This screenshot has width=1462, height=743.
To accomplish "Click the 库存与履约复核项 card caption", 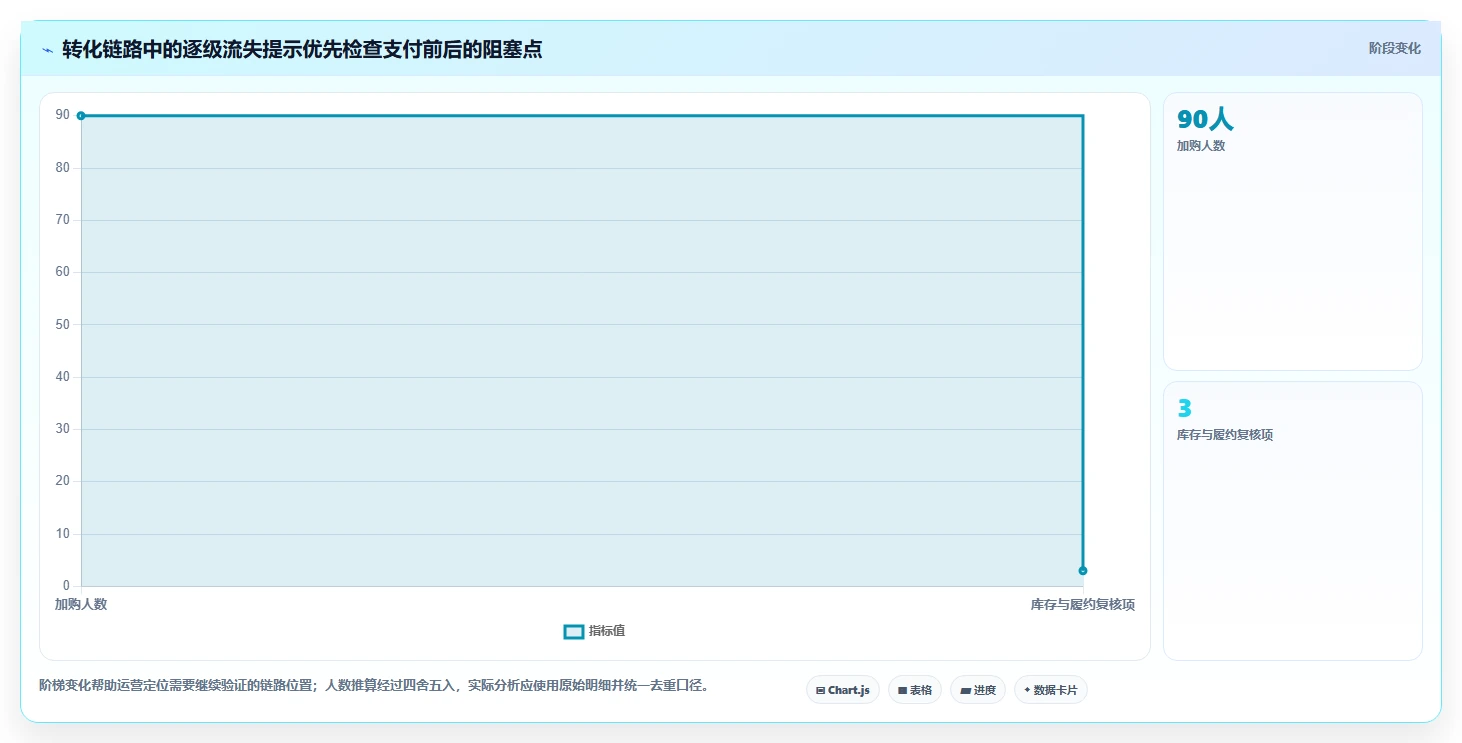I will point(1225,435).
